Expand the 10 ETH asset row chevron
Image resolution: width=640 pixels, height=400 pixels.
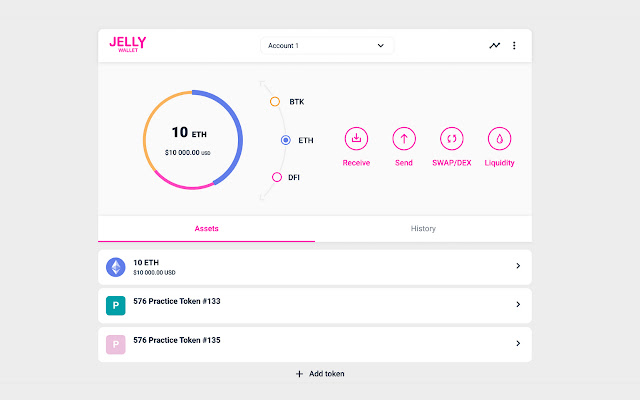[518, 266]
